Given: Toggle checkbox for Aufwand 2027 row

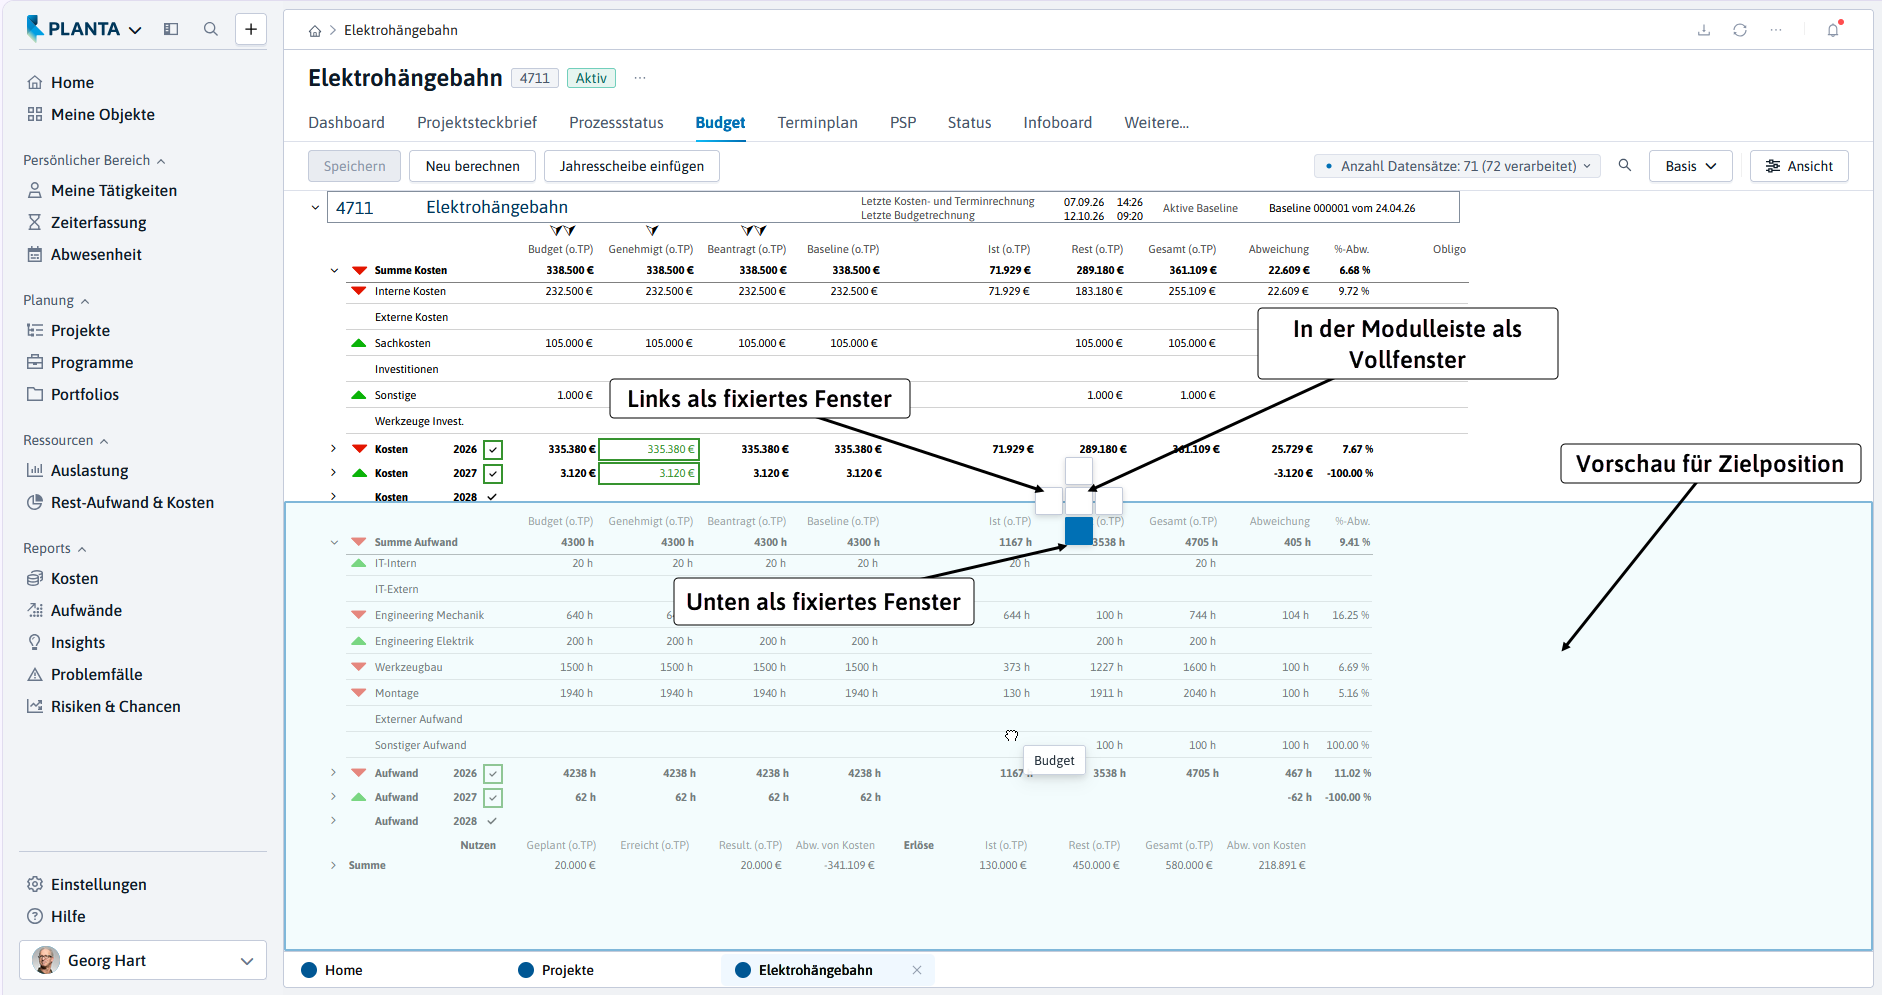Looking at the screenshot, I should (493, 798).
